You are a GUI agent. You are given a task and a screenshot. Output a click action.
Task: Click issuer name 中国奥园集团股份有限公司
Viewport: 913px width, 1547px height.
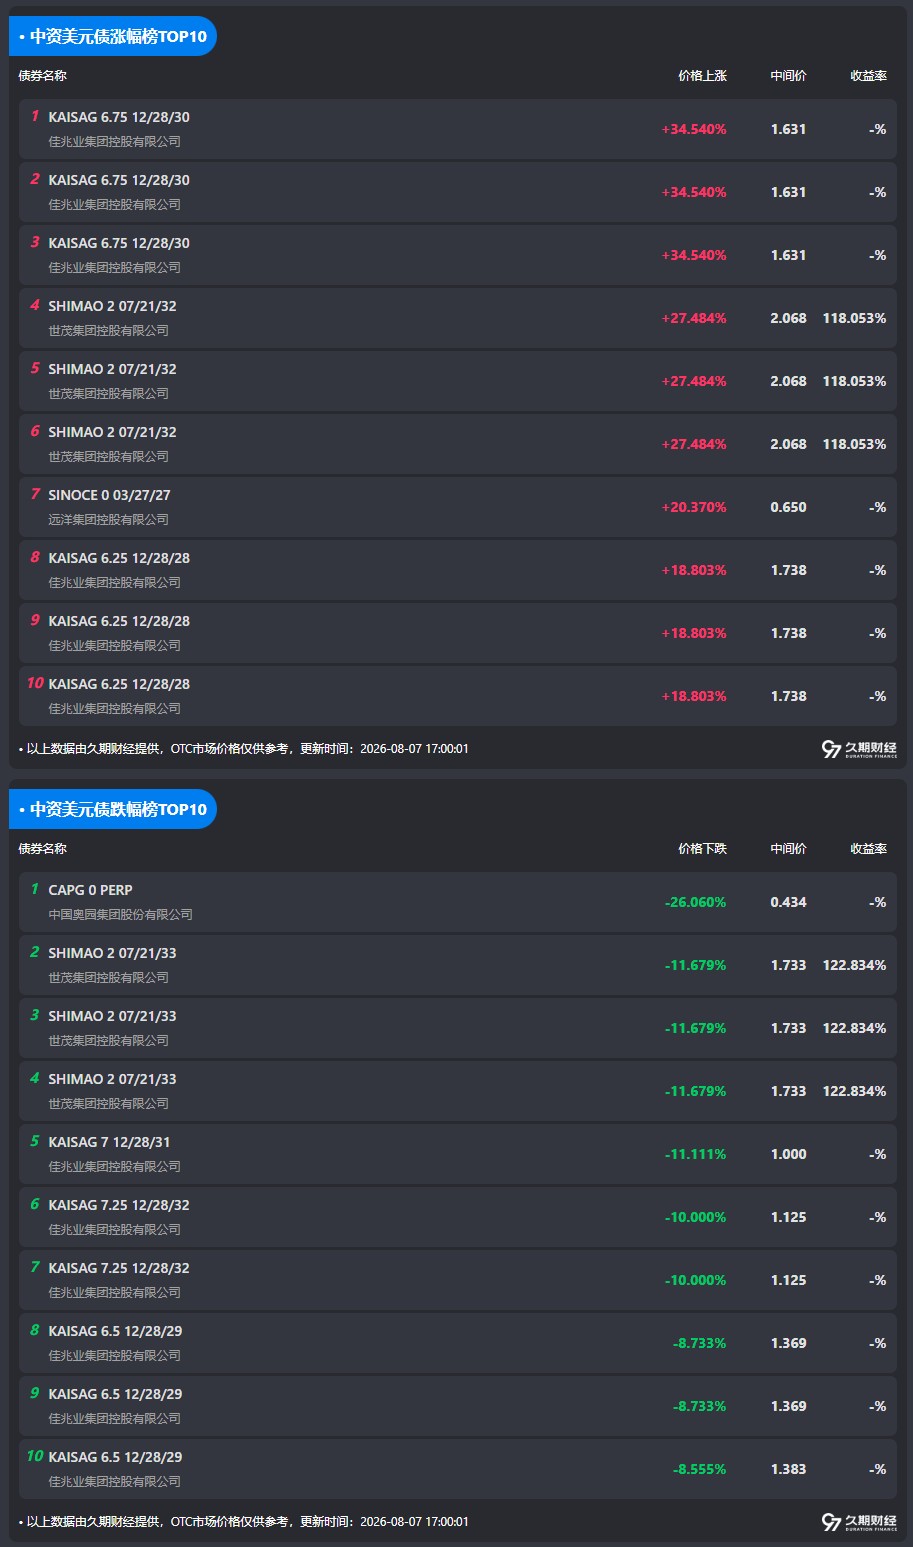(x=121, y=915)
